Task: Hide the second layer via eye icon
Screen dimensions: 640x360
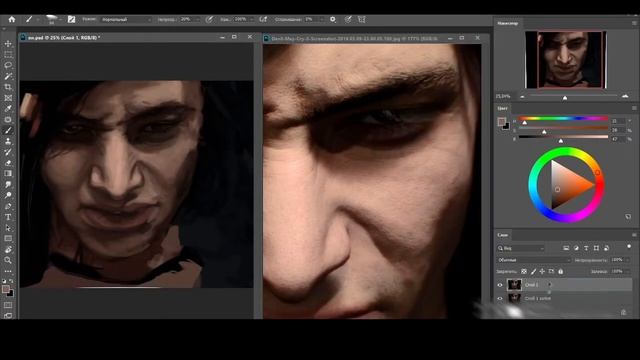Action: [x=500, y=298]
